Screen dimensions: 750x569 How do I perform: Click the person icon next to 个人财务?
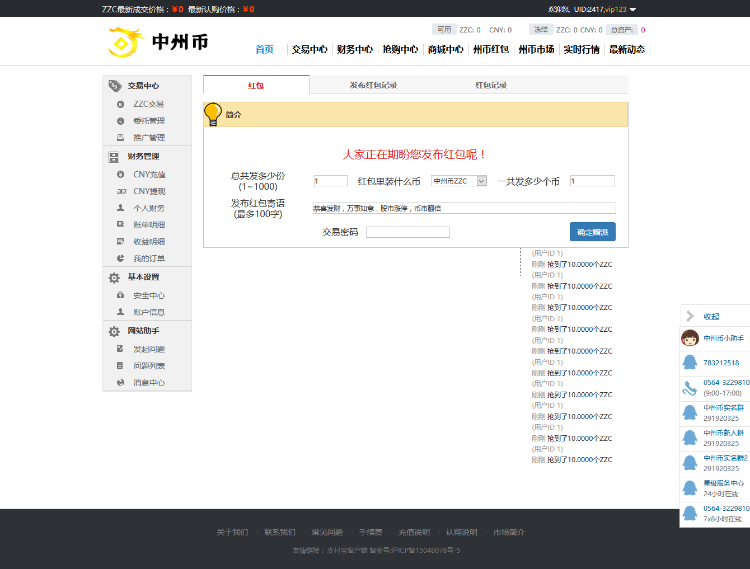pyautogui.click(x=121, y=208)
